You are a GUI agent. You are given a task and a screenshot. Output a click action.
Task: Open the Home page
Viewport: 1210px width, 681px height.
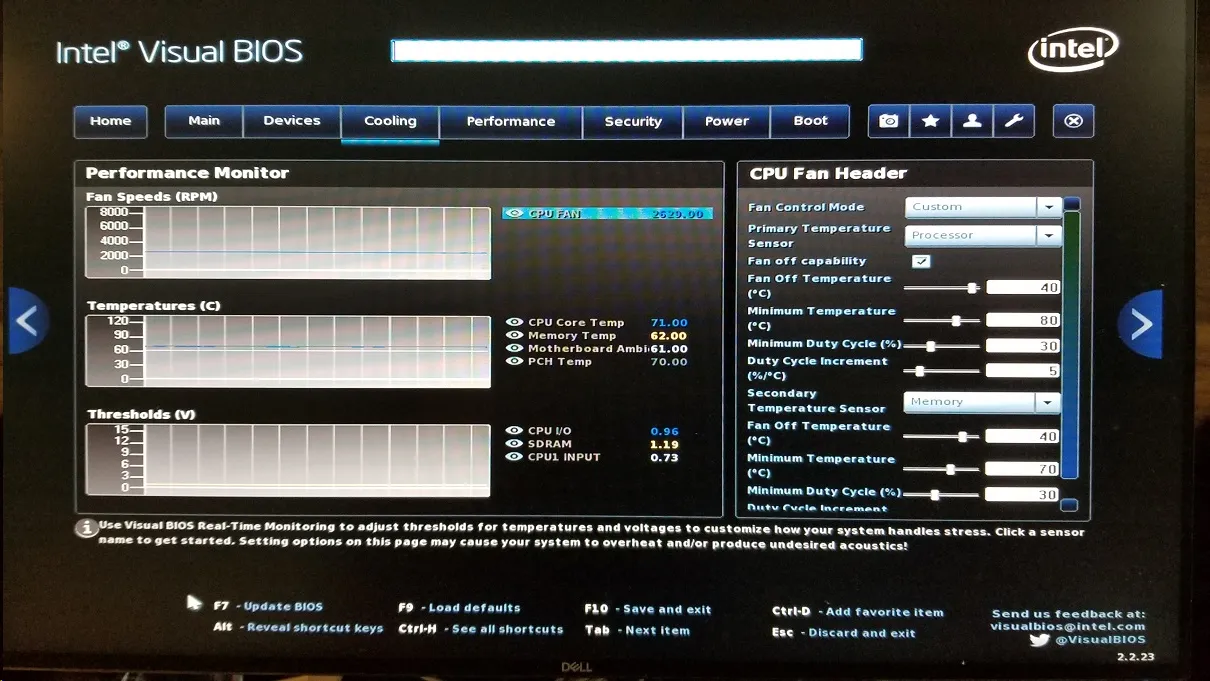tap(110, 121)
